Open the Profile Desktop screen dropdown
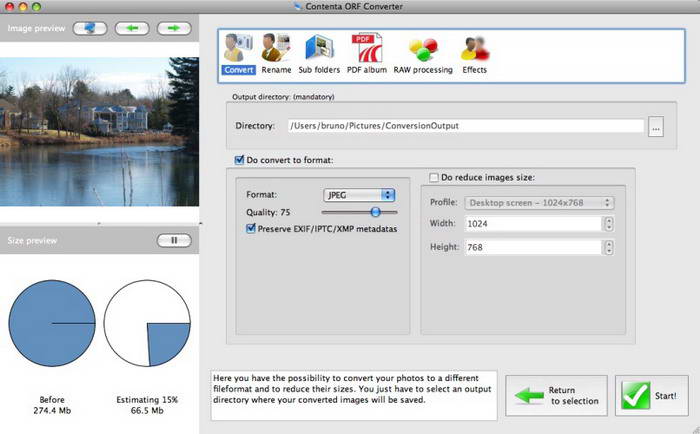Viewport: 700px width, 434px height. [x=539, y=203]
